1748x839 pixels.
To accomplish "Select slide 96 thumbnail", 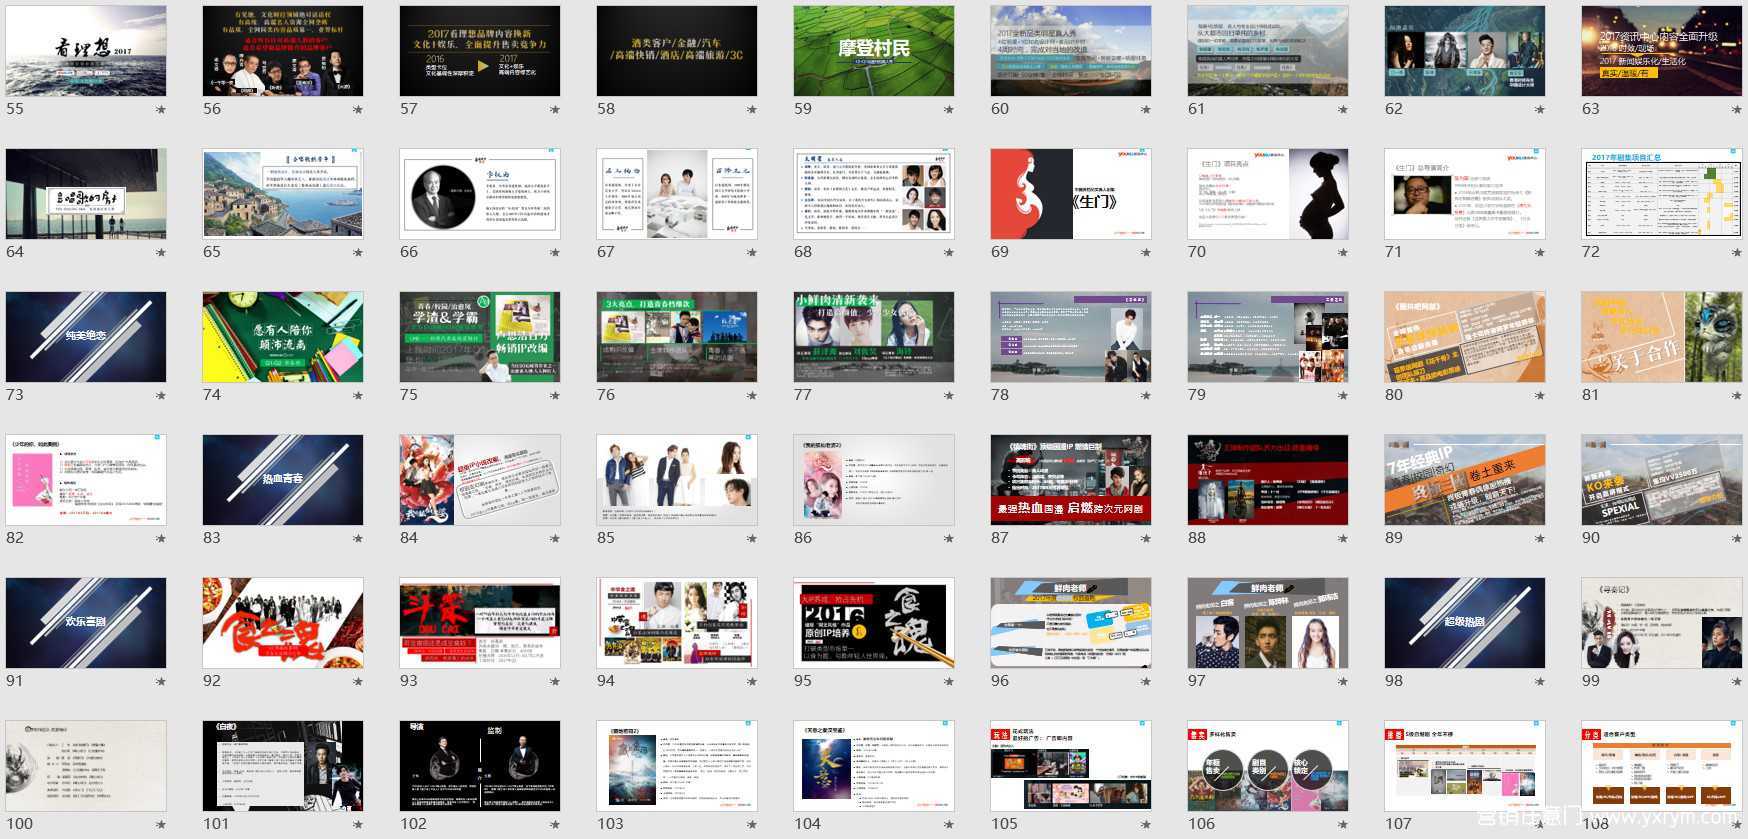I will pos(1071,623).
